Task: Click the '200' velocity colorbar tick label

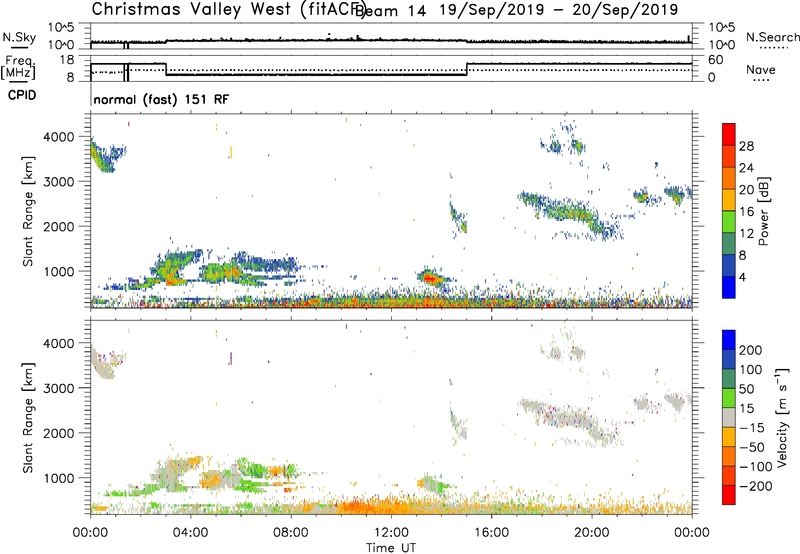Action: (751, 350)
